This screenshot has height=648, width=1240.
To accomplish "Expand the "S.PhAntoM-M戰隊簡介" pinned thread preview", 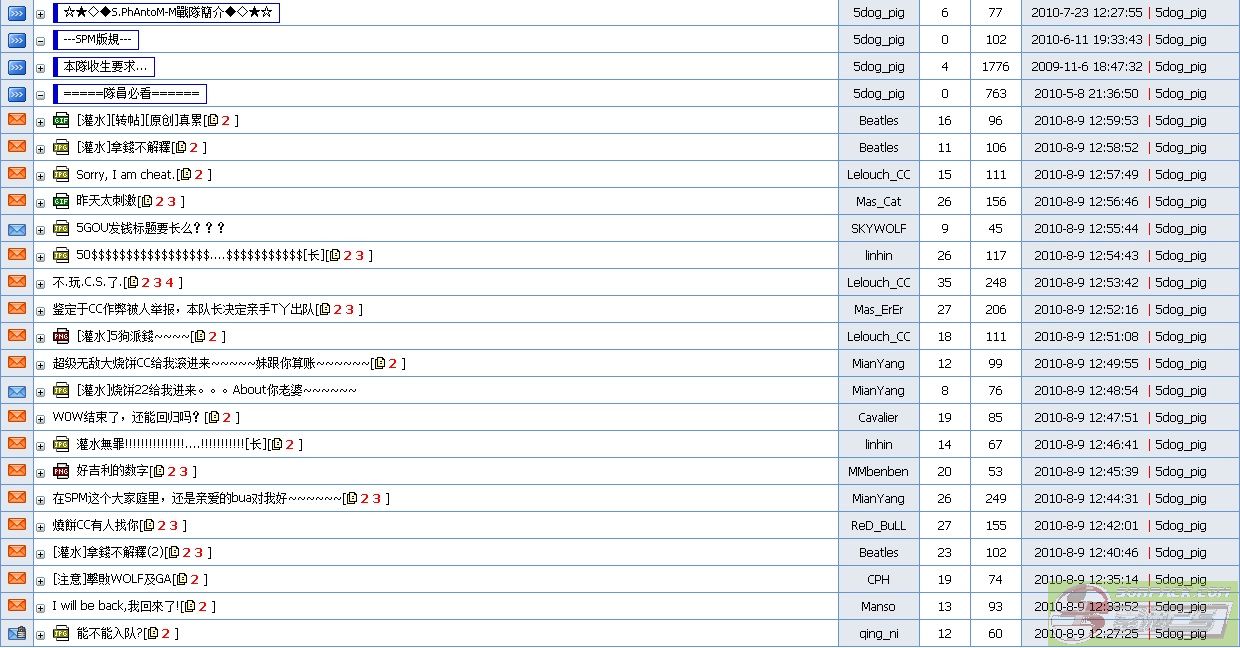I will (x=41, y=13).
